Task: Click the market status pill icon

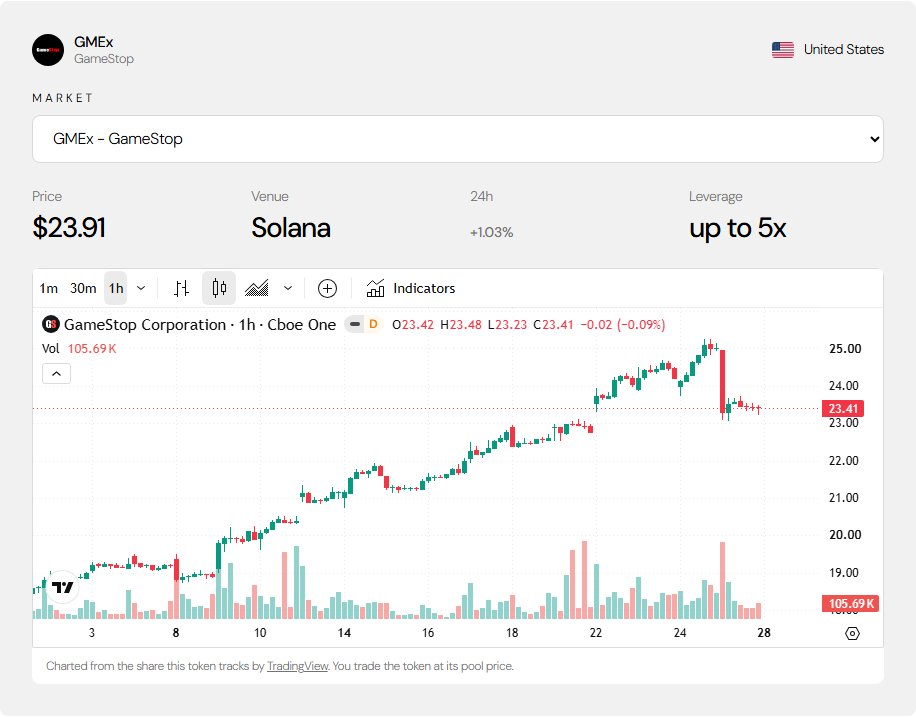Action: tap(355, 324)
